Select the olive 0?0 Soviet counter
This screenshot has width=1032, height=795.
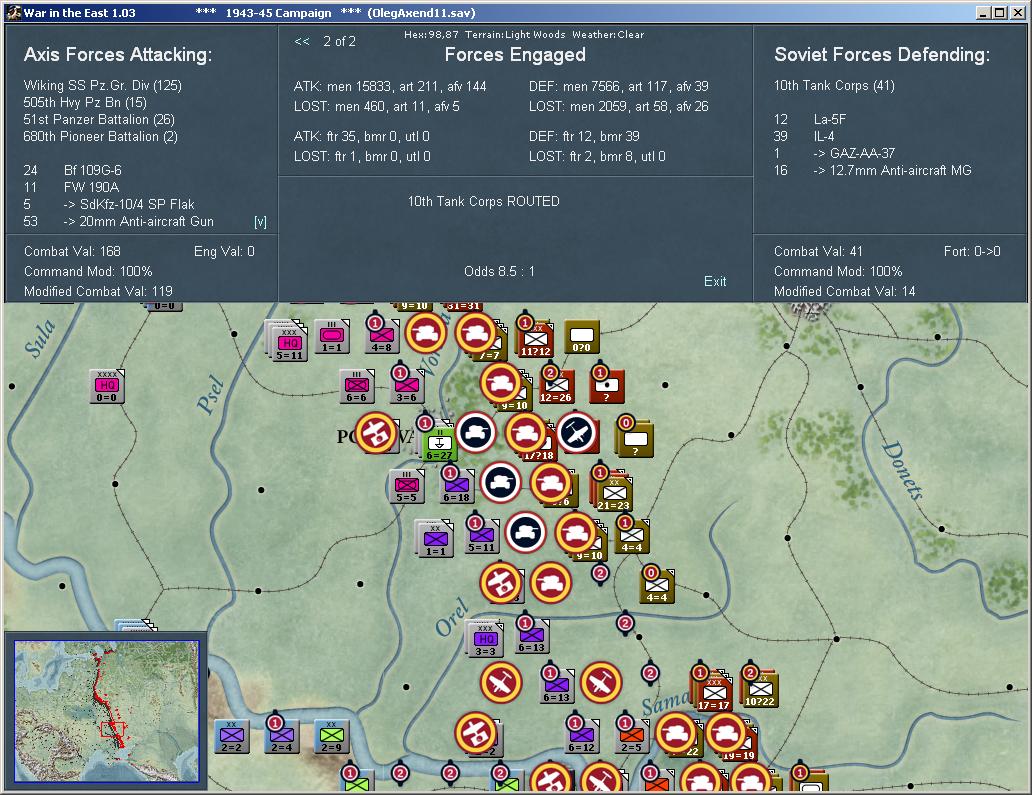coord(582,336)
